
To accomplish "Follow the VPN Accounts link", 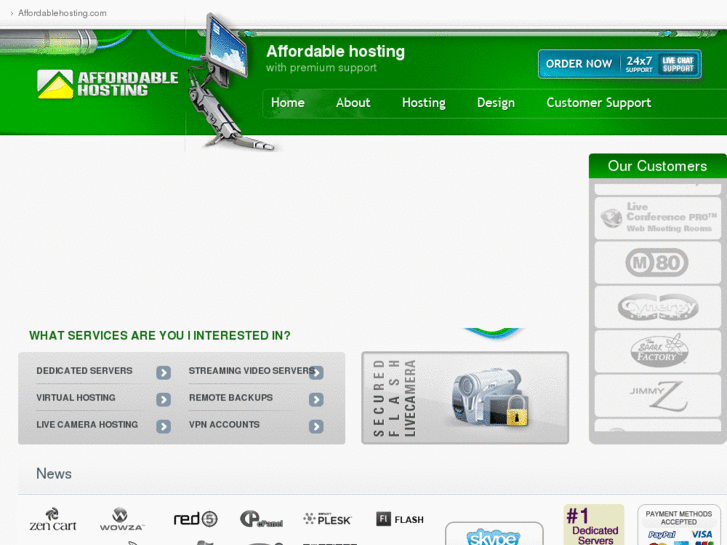I will coord(224,425).
